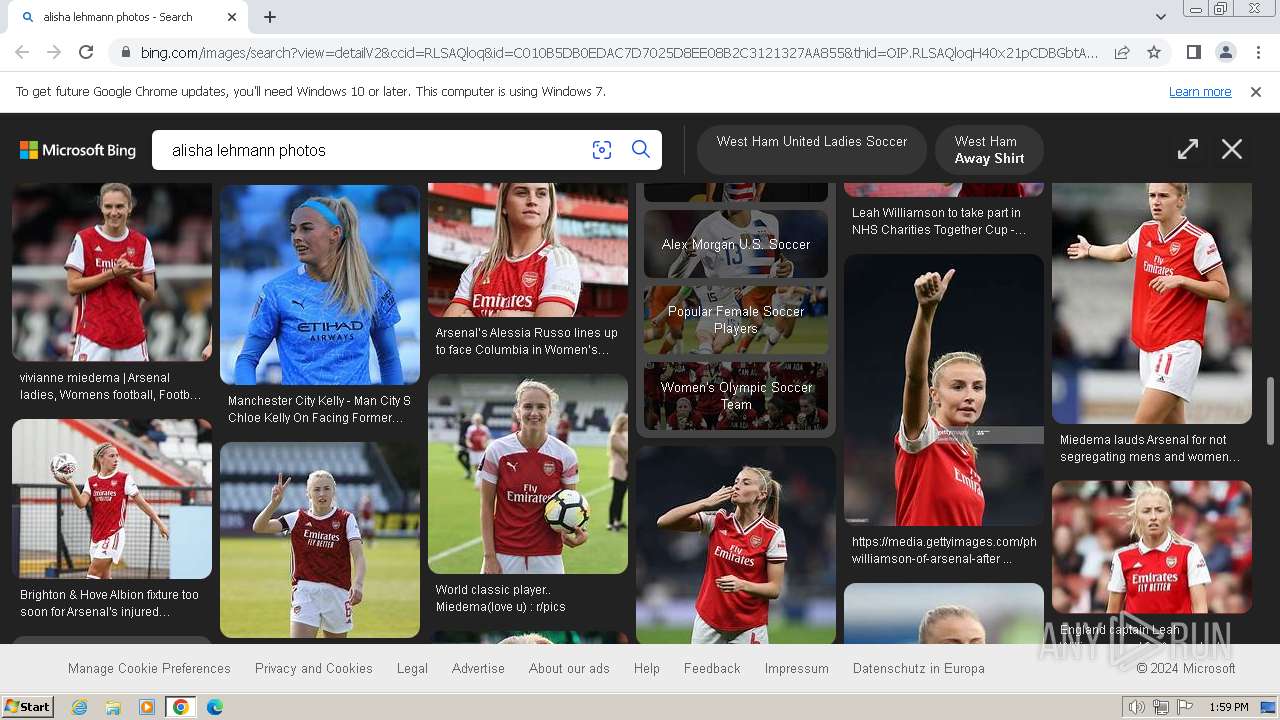Toggle Chrome side panel
The height and width of the screenshot is (720, 1280).
point(1193,52)
